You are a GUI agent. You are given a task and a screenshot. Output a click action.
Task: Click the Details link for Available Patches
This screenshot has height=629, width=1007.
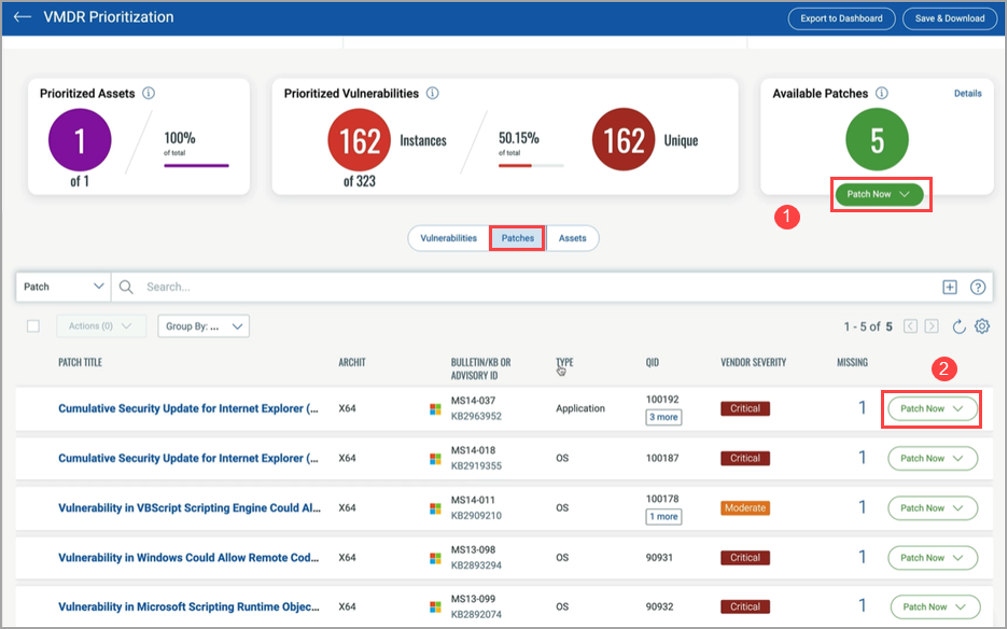(x=967, y=92)
